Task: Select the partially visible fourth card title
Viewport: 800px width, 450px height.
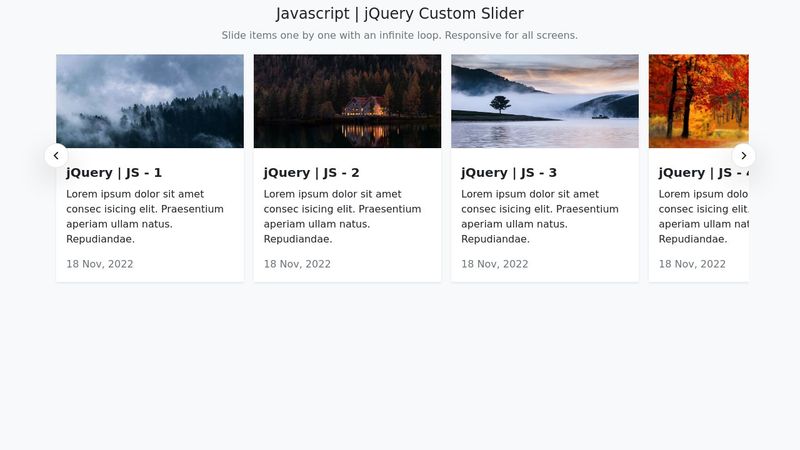Action: coord(704,173)
